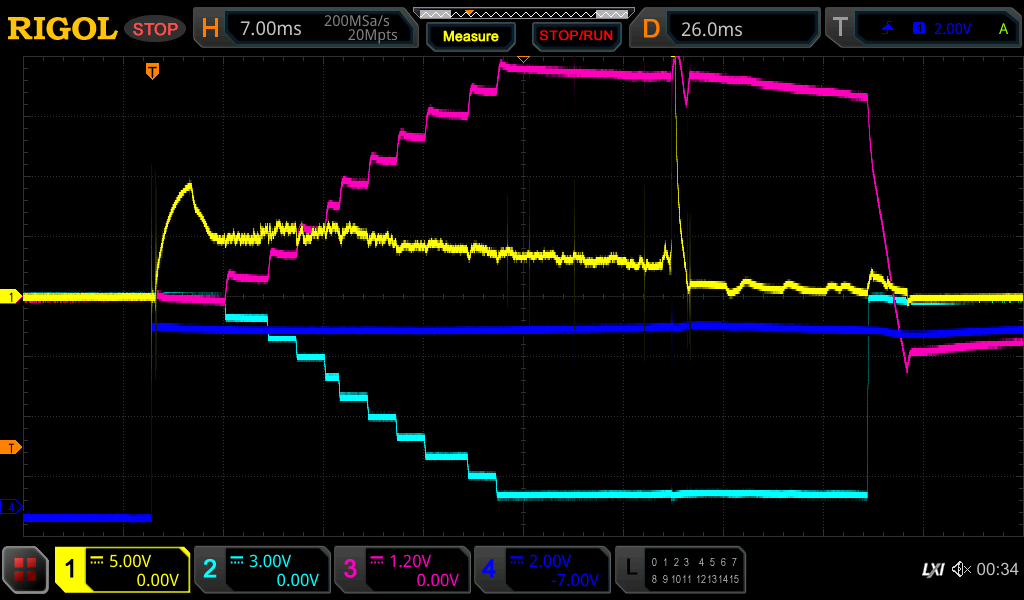Toggle channel 4 blue 2.00V label

pos(541,570)
